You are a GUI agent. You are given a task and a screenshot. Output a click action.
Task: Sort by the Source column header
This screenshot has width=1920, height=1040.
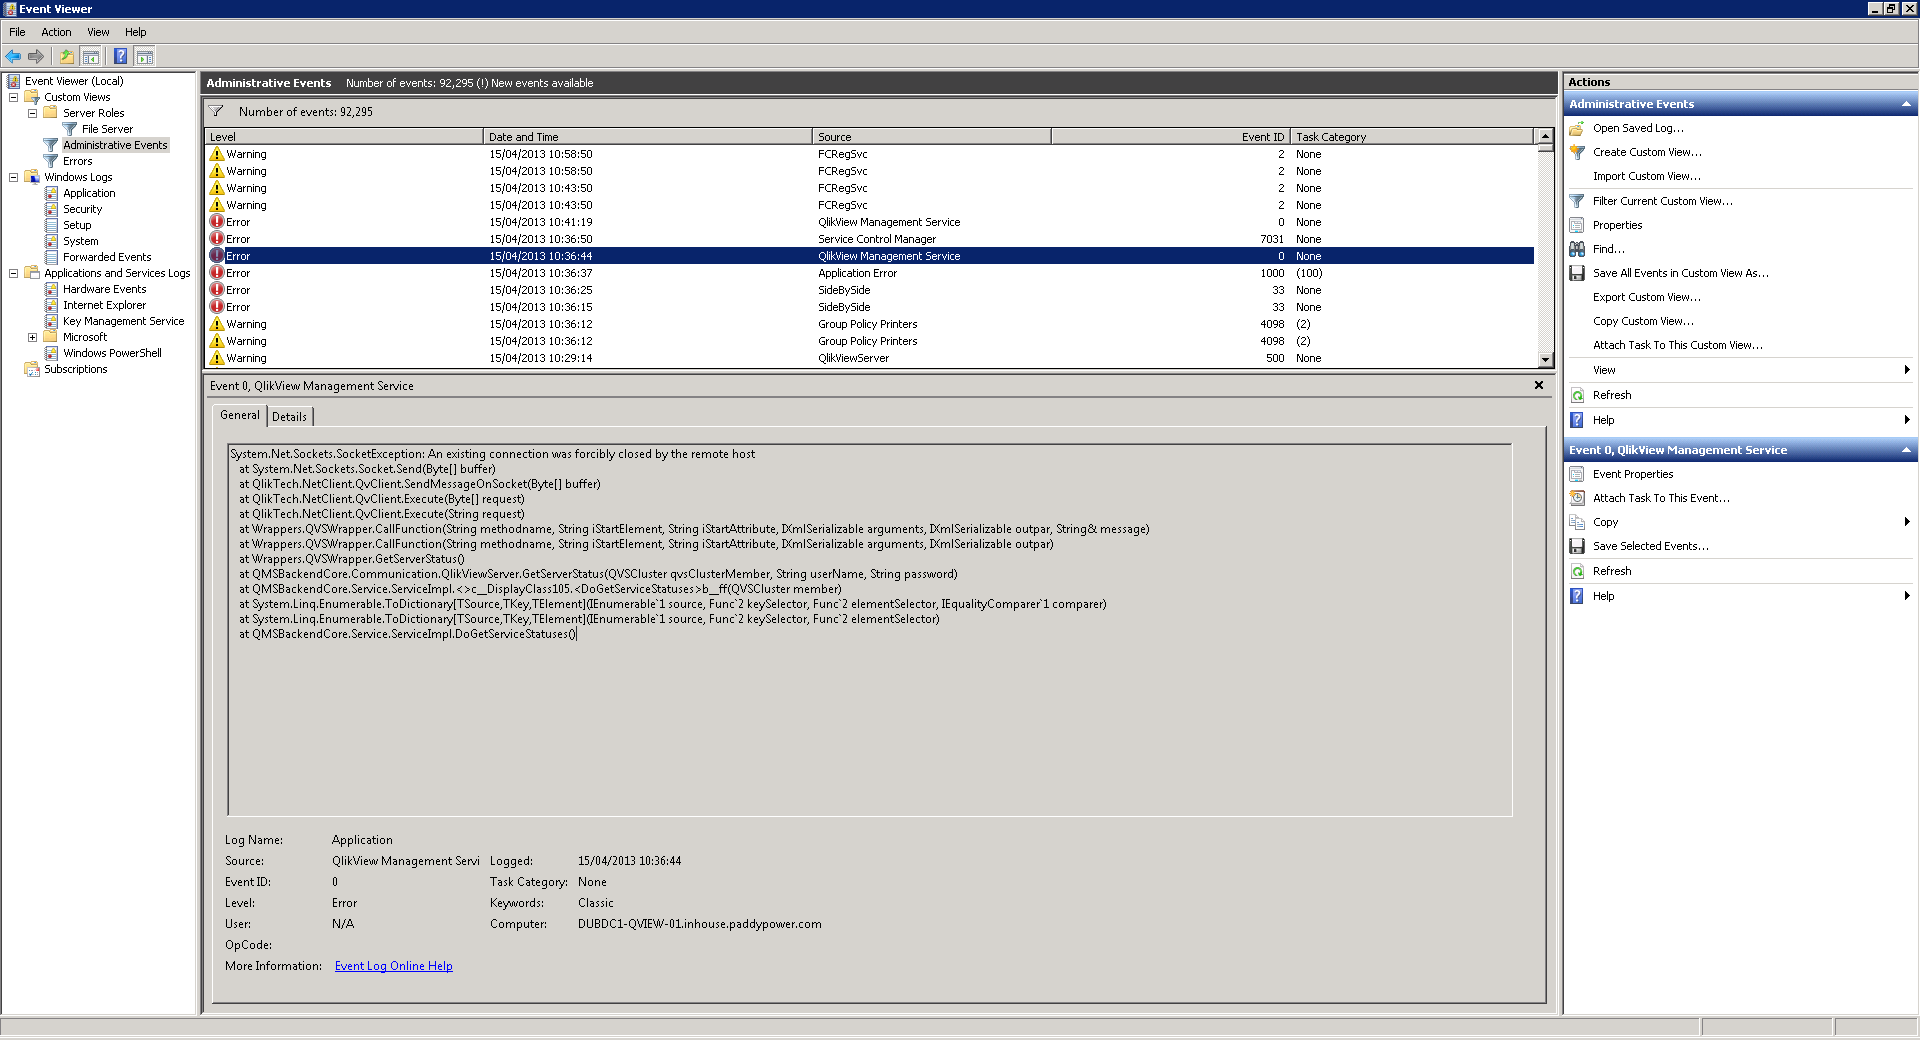point(931,137)
